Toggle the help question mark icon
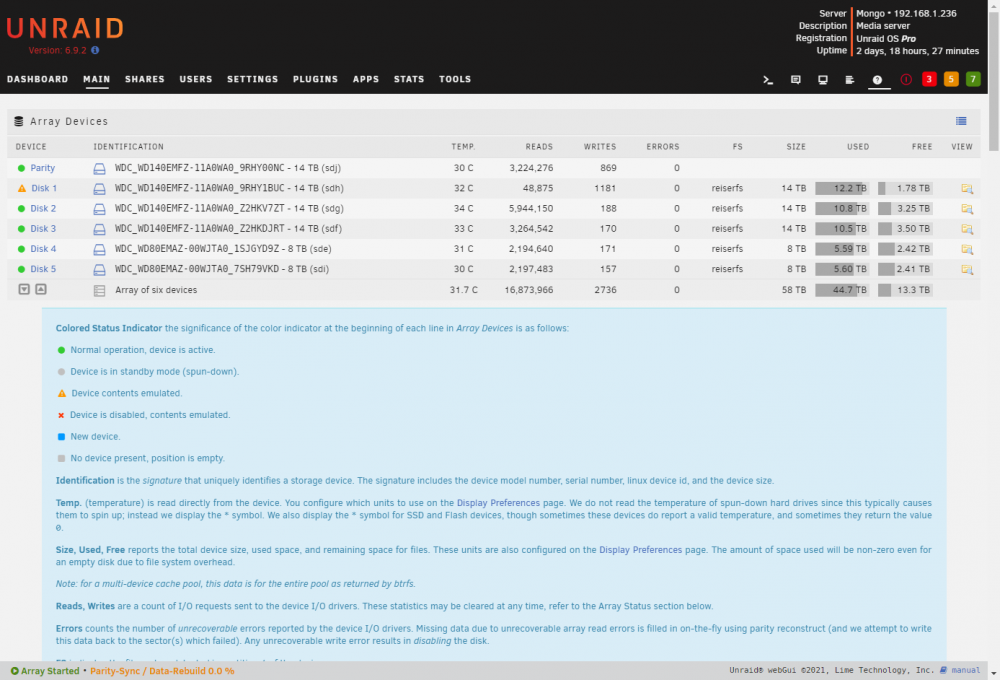This screenshot has width=1000, height=680. tap(878, 80)
